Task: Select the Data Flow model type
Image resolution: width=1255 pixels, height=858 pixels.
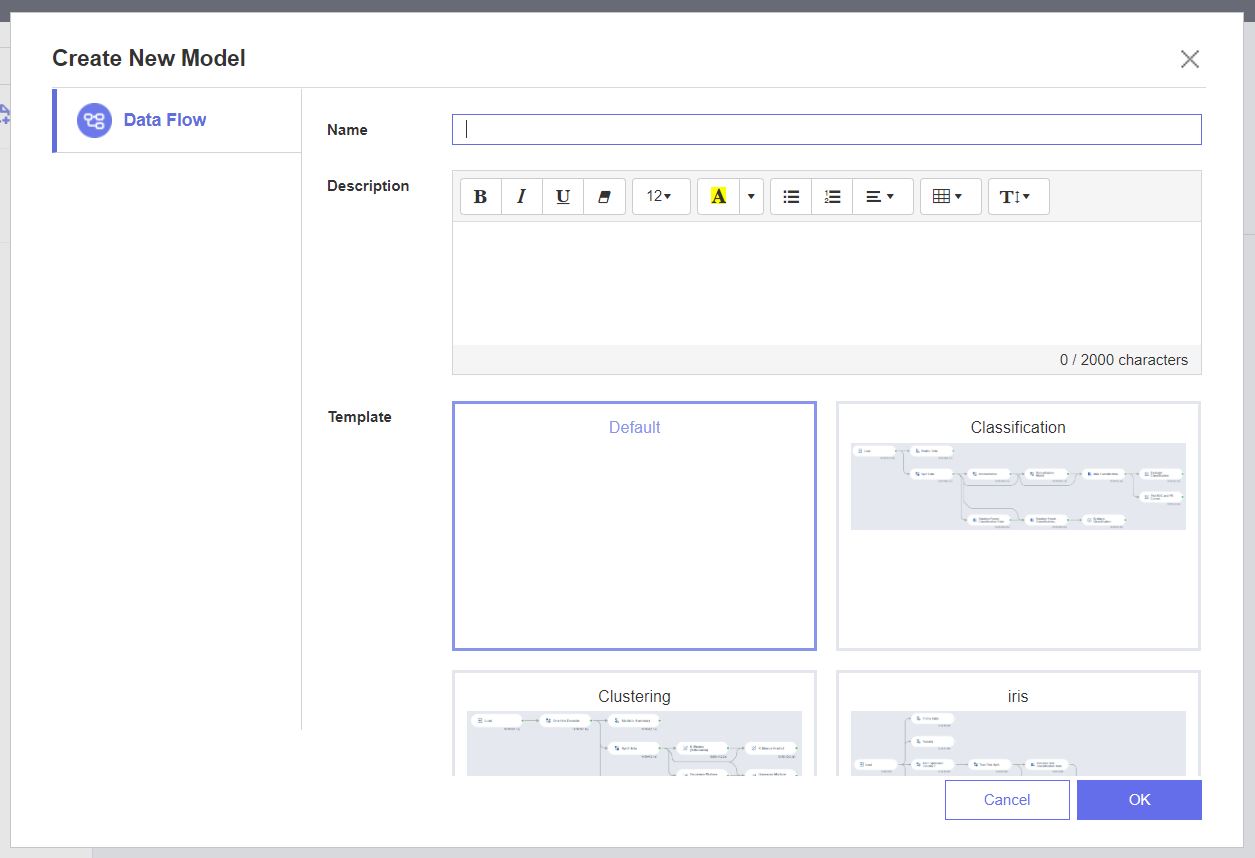Action: 178,120
